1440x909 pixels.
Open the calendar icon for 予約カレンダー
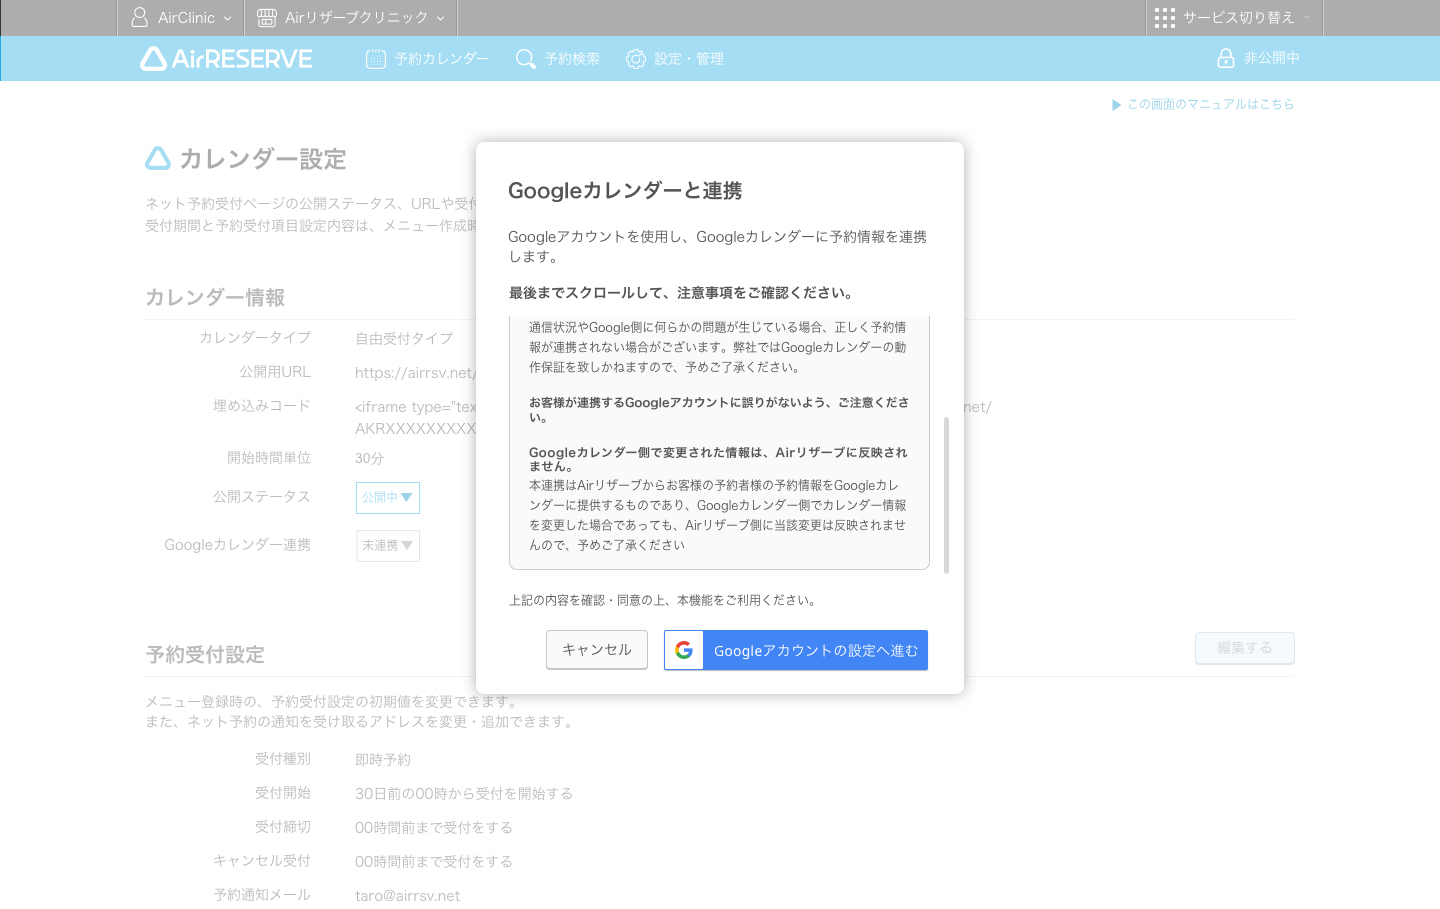pyautogui.click(x=374, y=58)
